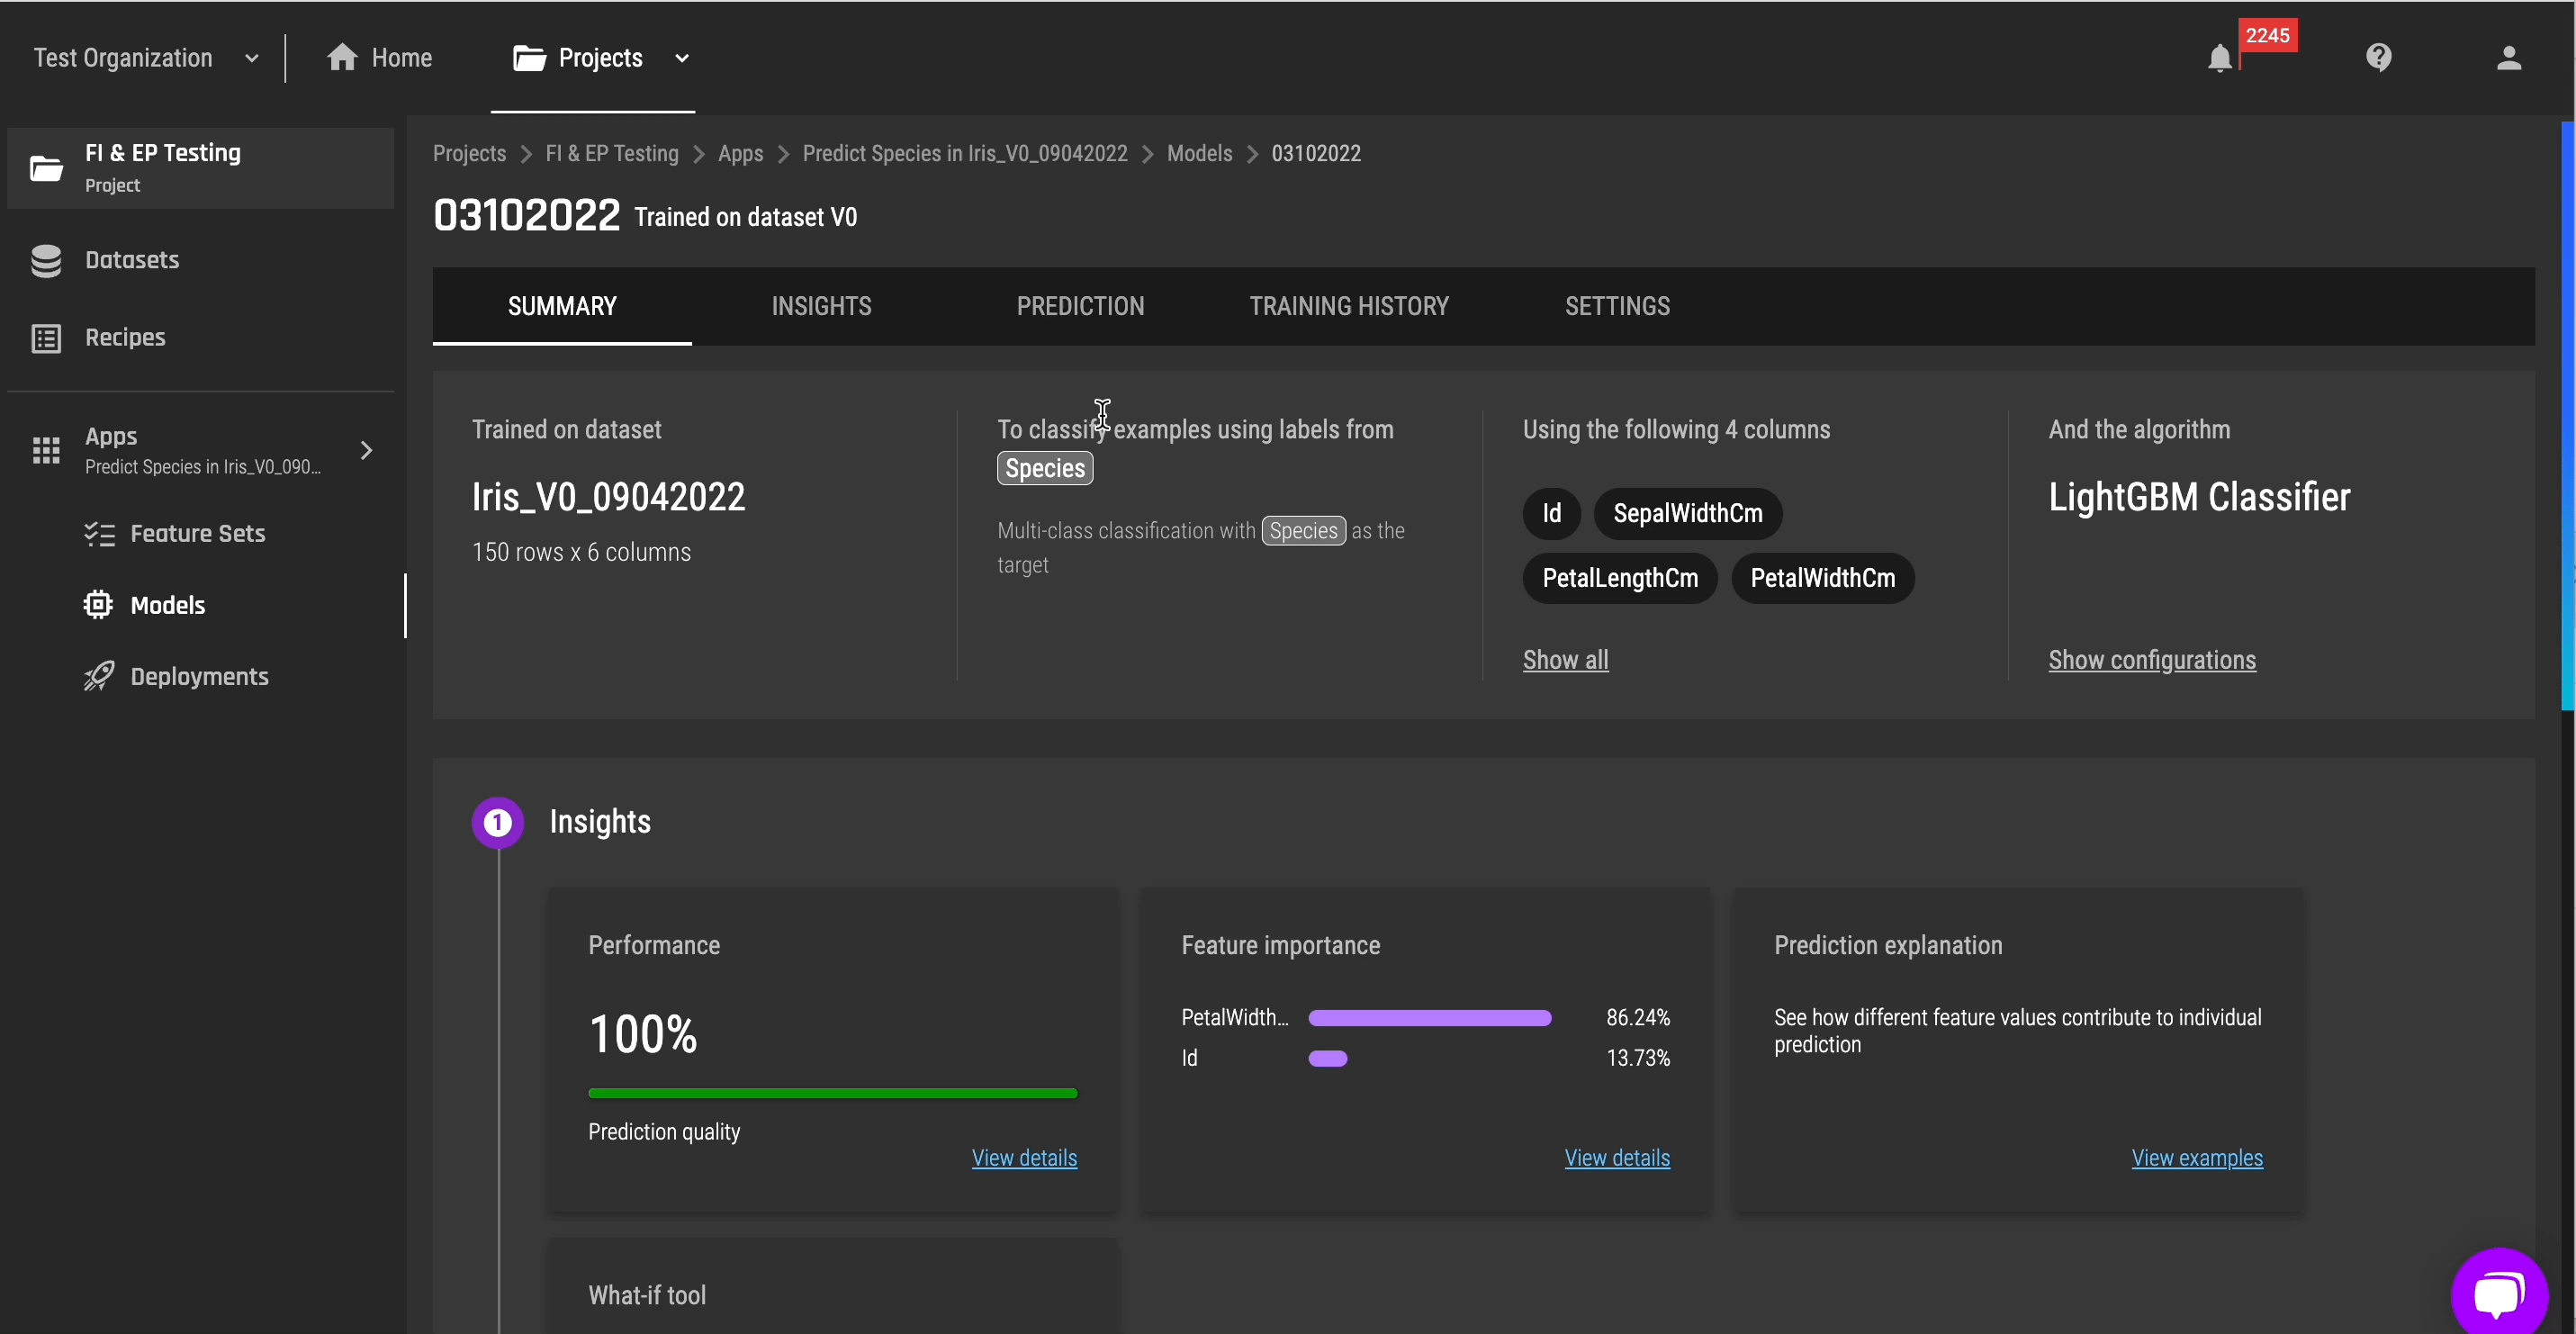Switch to the INSIGHTS tab
This screenshot has height=1334, width=2576.
(x=821, y=306)
